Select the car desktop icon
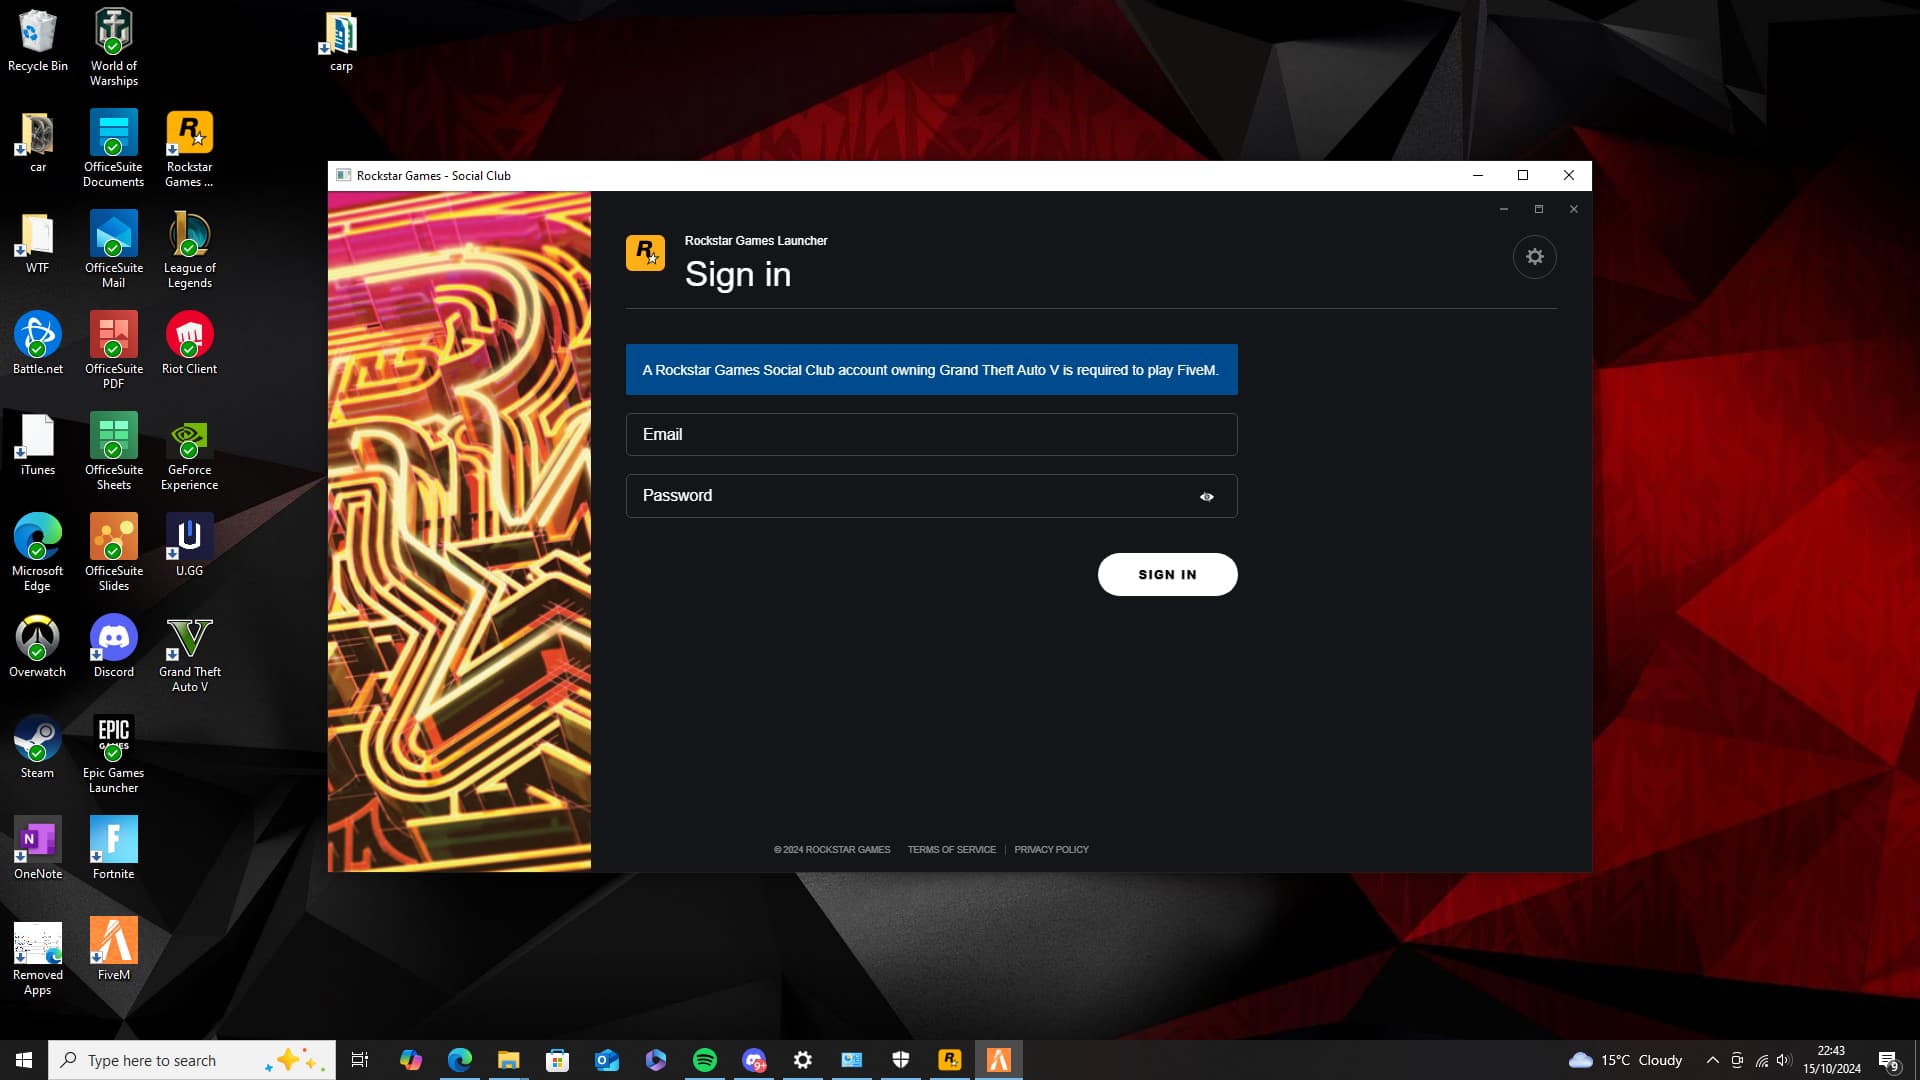This screenshot has width=1920, height=1080. 38,143
